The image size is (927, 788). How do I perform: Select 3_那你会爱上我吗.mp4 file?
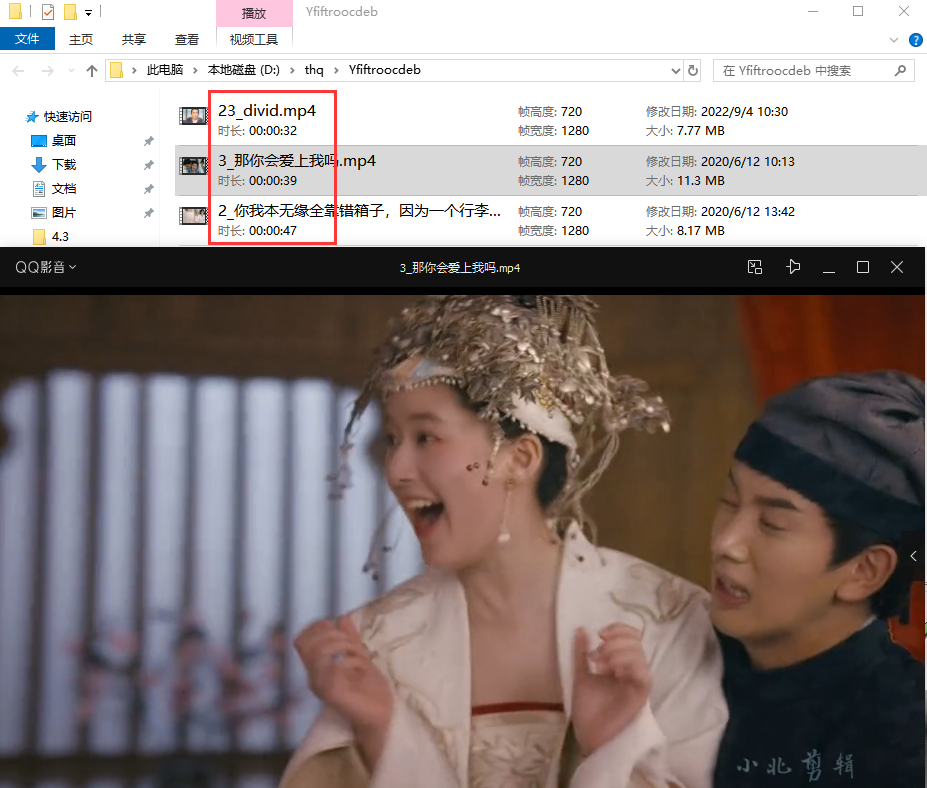tap(549, 171)
